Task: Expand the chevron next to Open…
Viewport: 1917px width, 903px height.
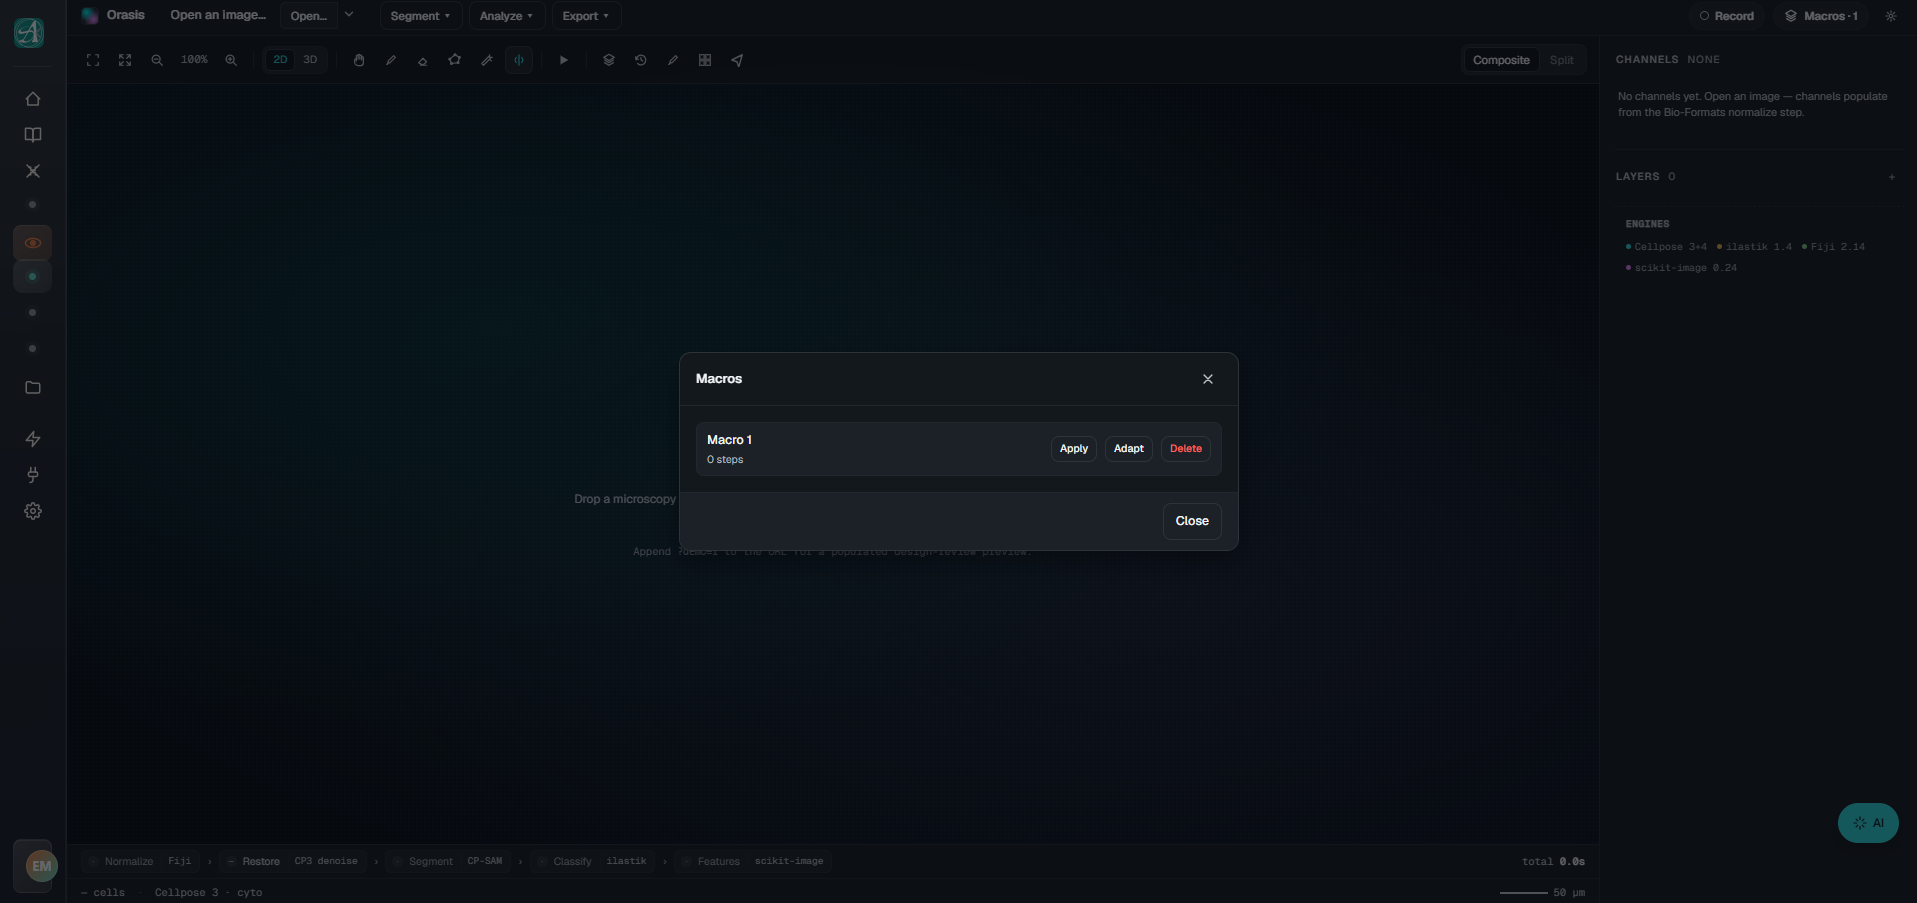Action: 349,15
